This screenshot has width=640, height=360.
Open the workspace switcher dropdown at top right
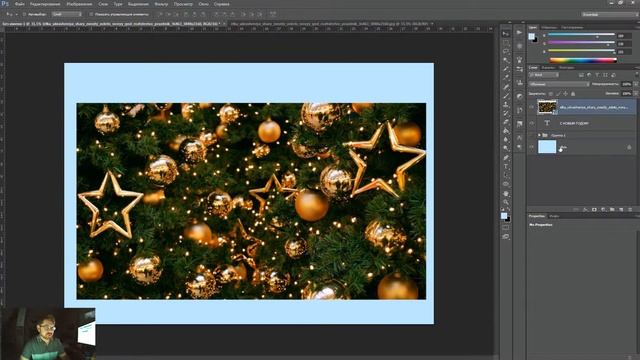click(609, 14)
